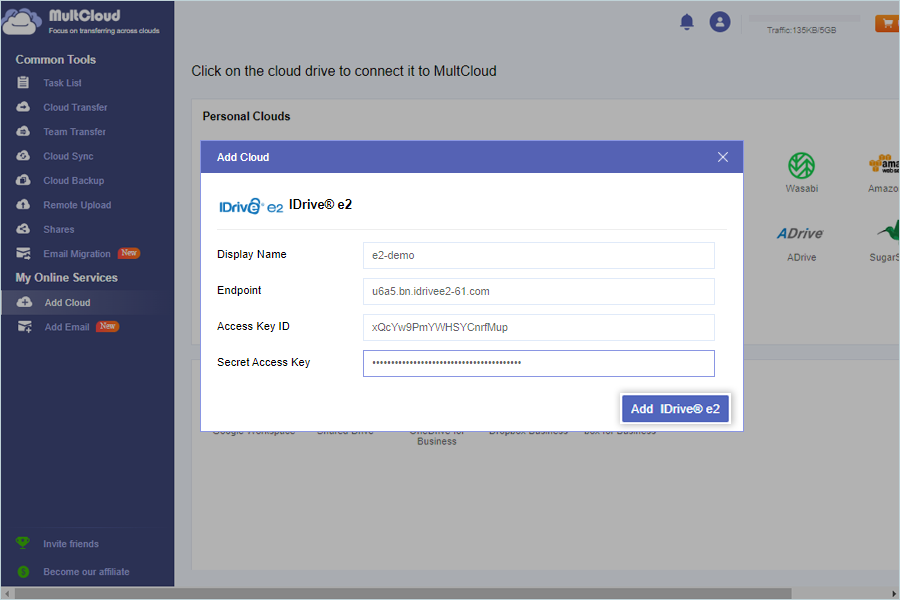Click the My Online Services heading
The width and height of the screenshot is (900, 600).
(x=67, y=278)
